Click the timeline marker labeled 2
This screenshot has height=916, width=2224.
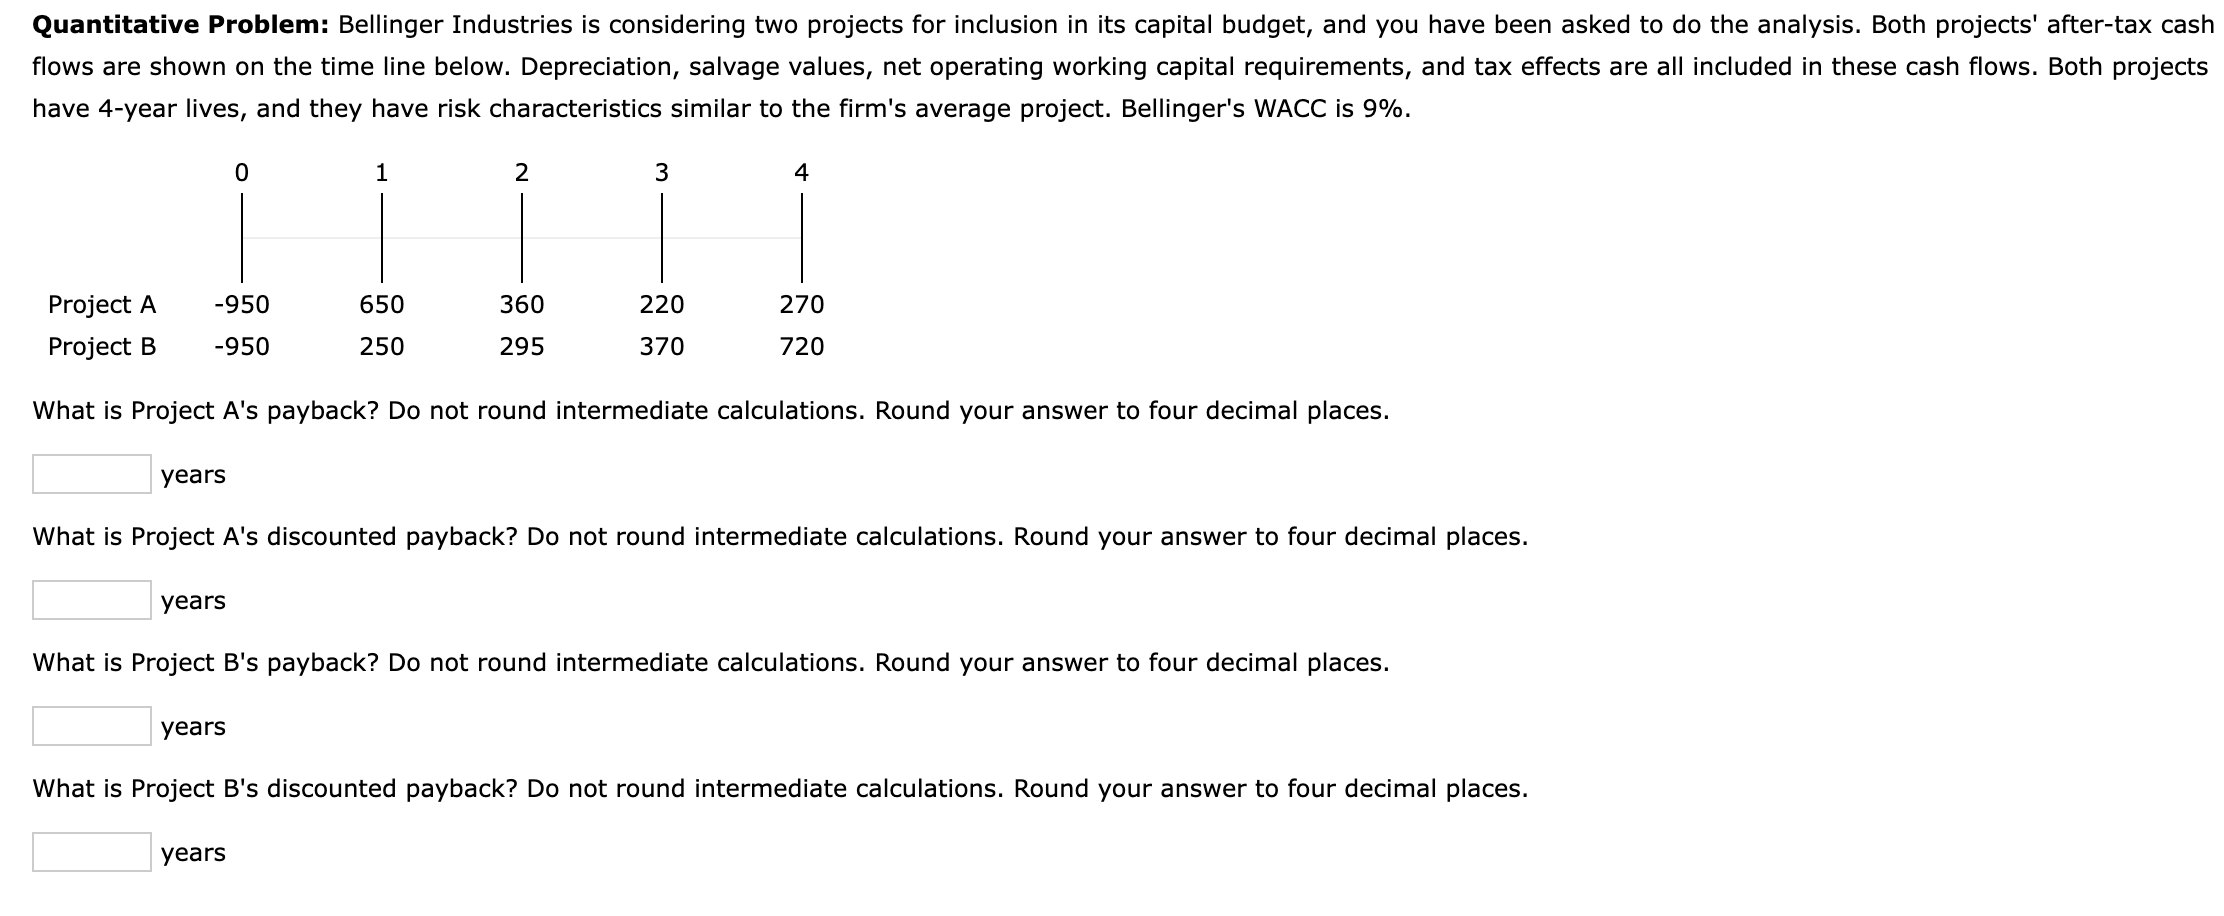coord(522,173)
